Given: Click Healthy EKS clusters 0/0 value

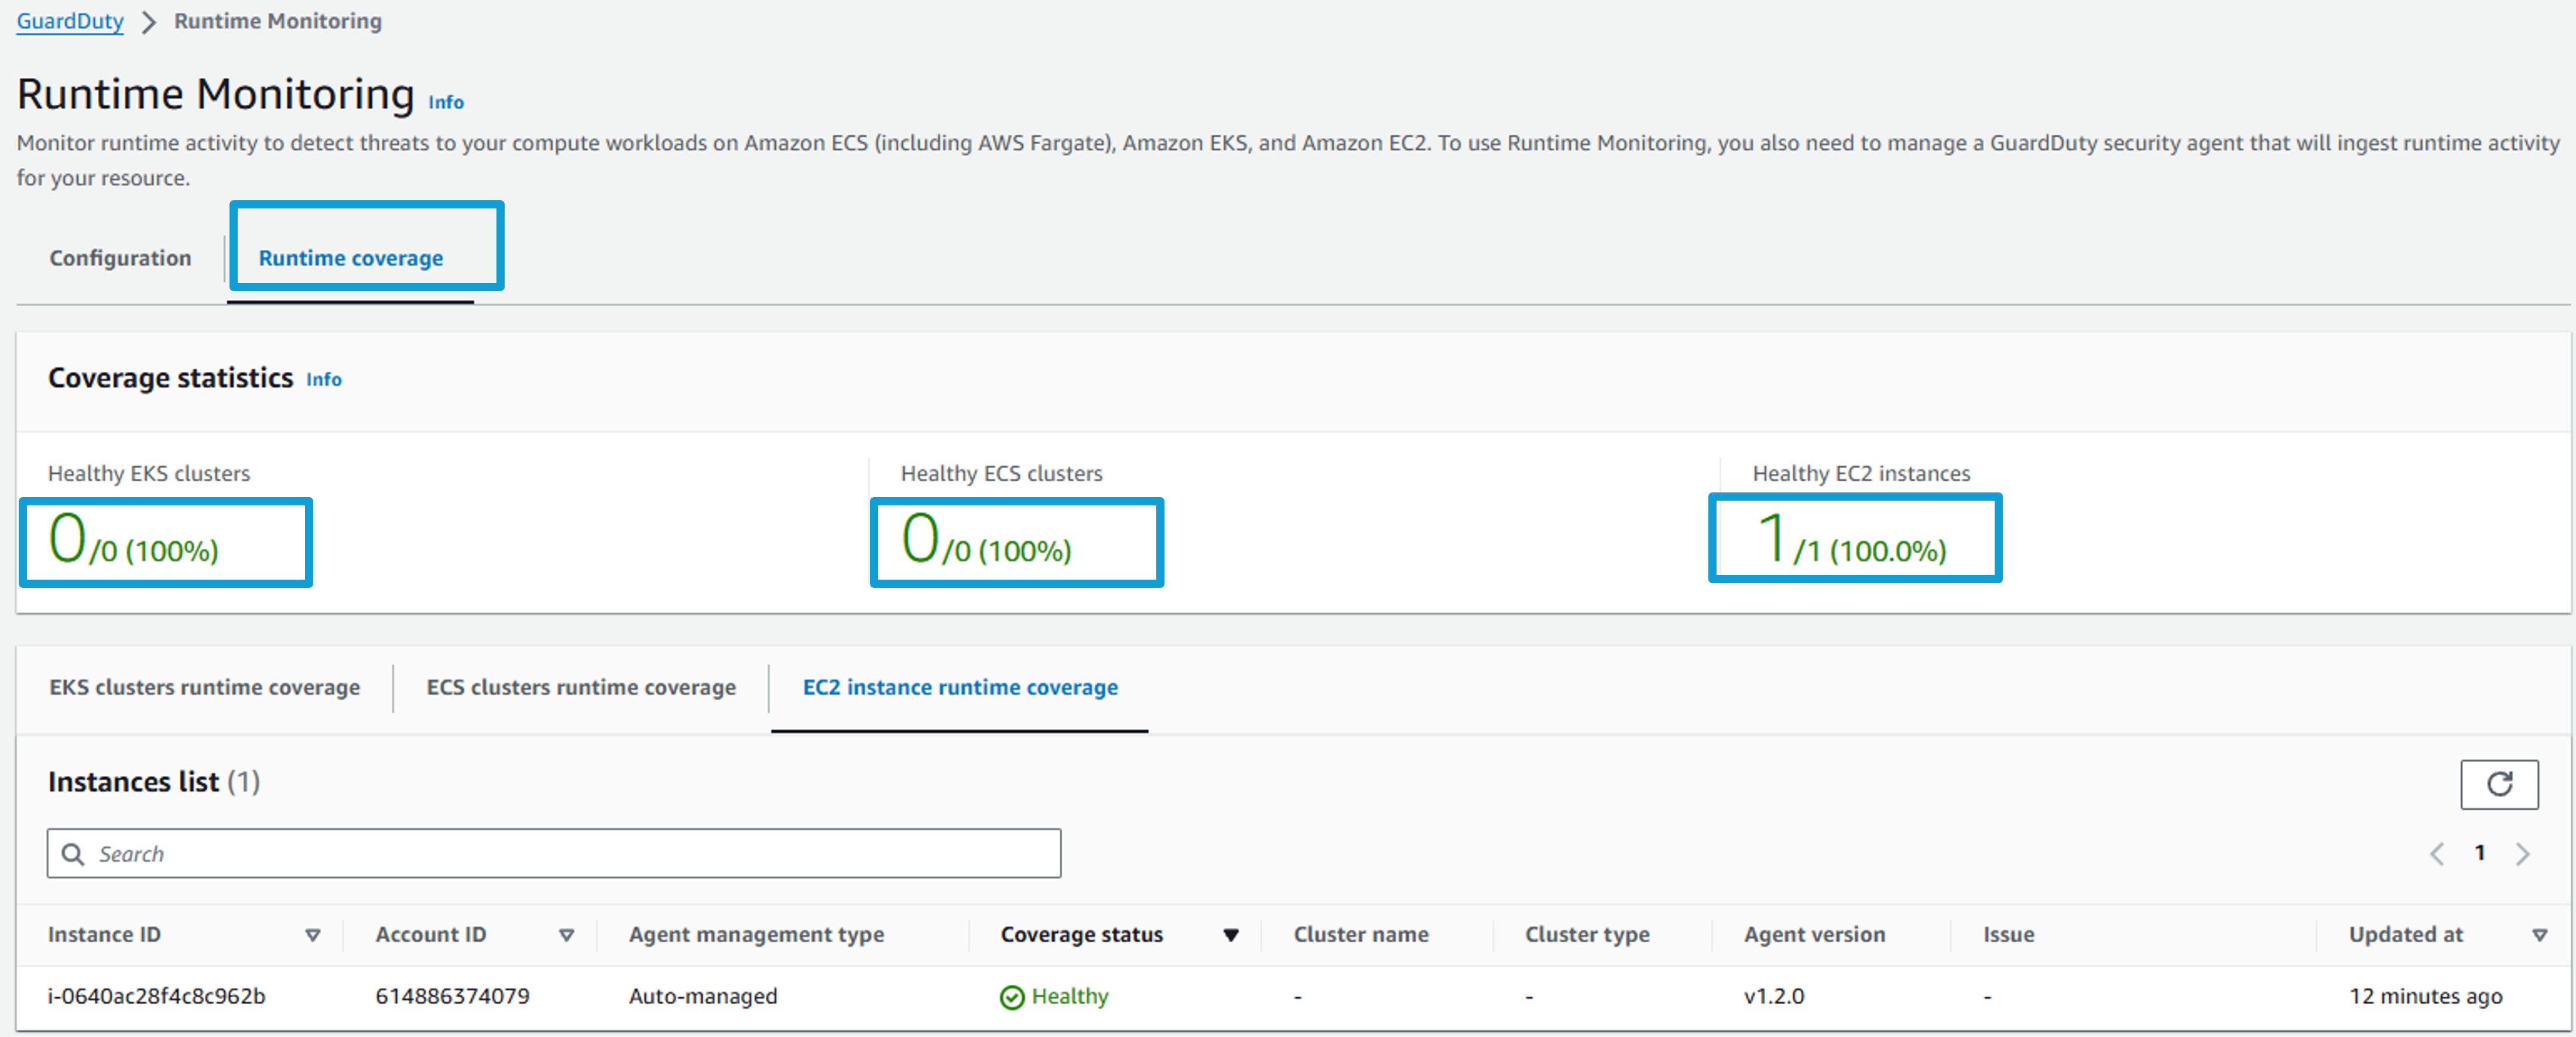Looking at the screenshot, I should pos(133,539).
